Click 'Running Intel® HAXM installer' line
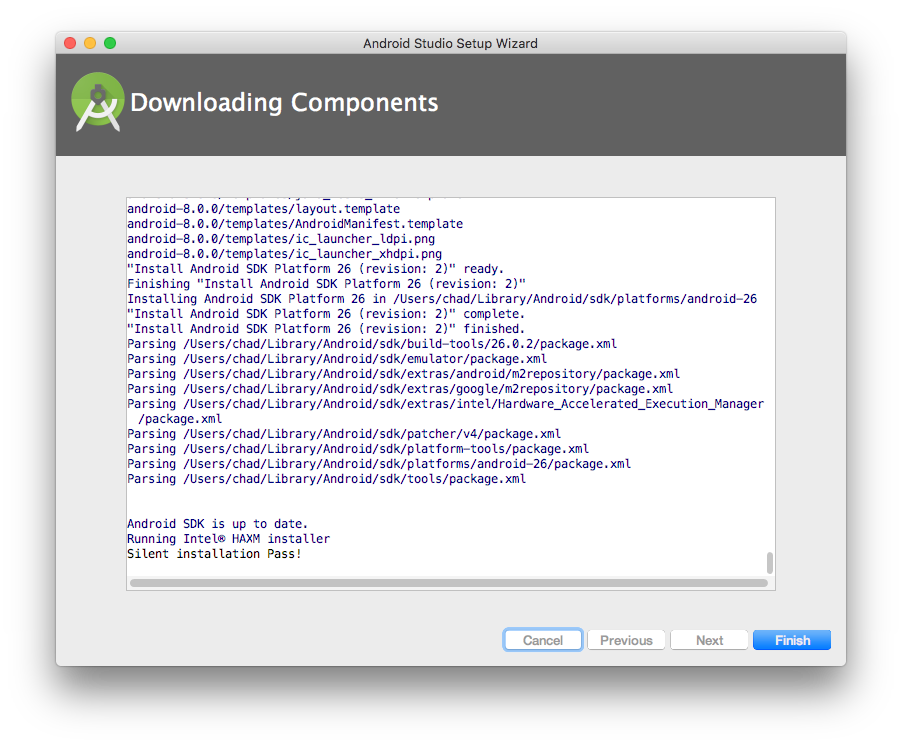Viewport: 902px width, 746px height. tap(228, 539)
